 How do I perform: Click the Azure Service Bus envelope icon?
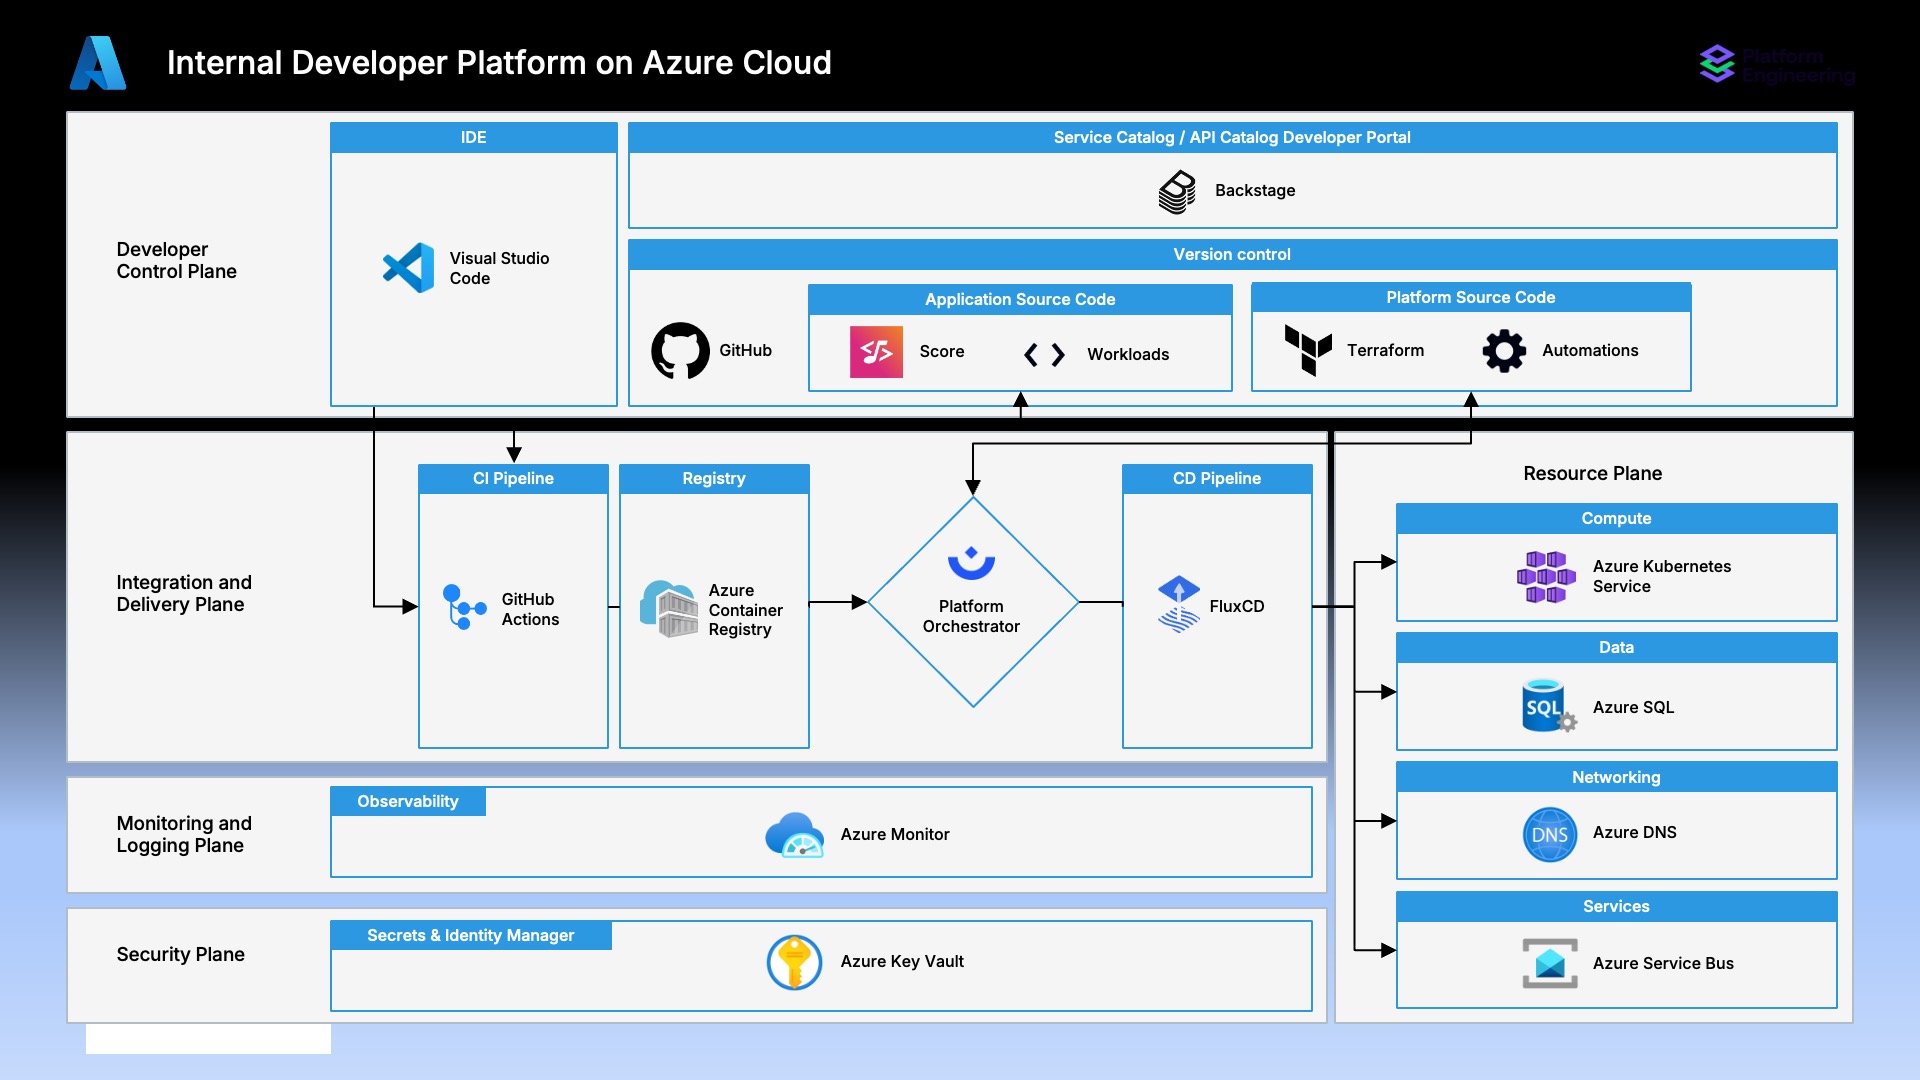1550,963
